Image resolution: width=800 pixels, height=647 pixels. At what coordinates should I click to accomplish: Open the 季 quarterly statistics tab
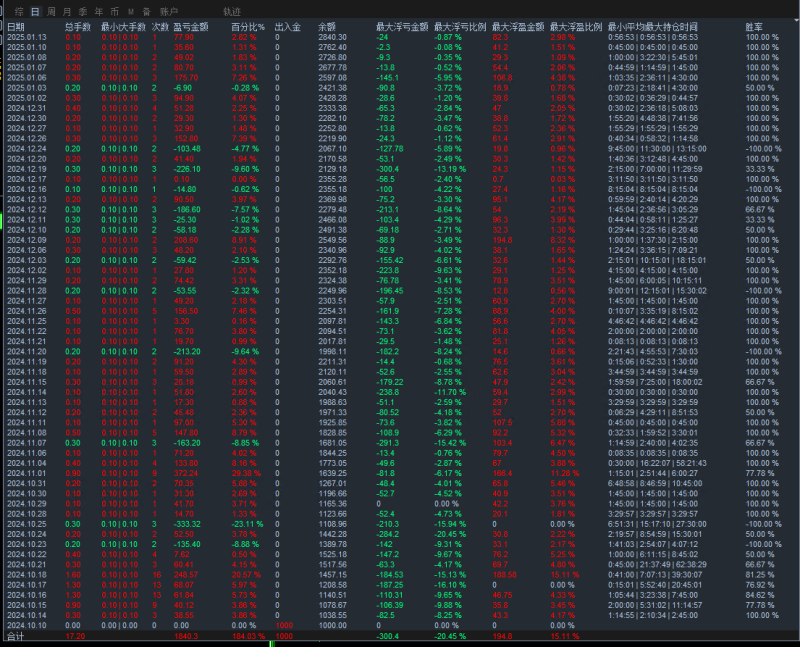[x=83, y=10]
